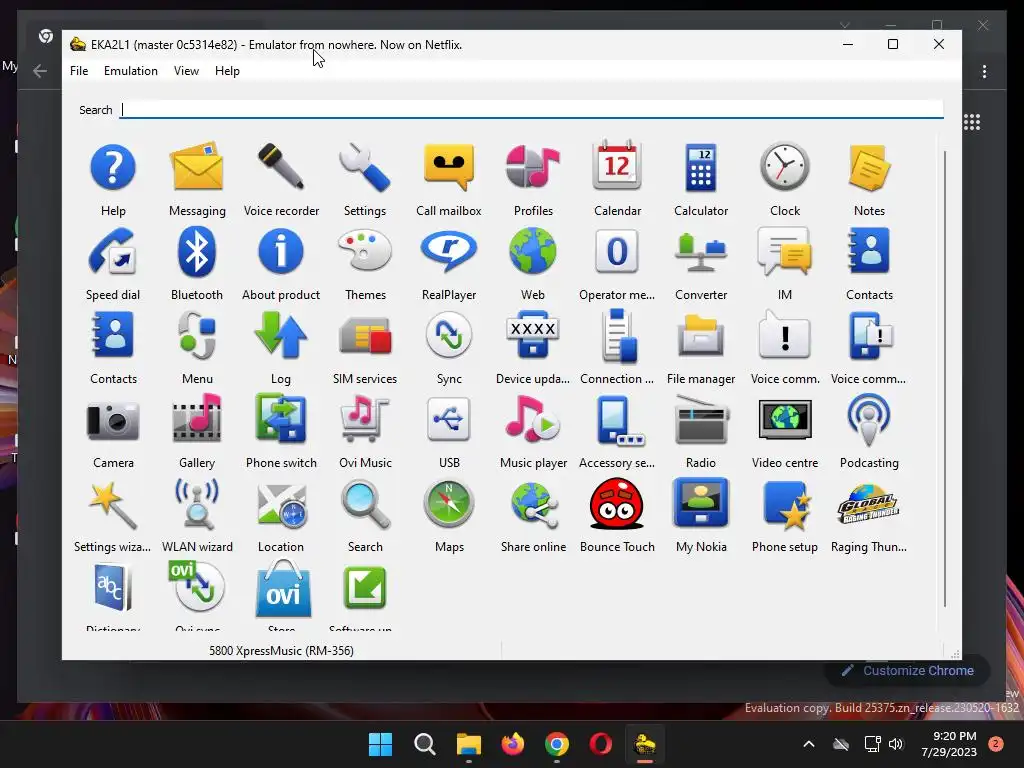This screenshot has height=768, width=1024.
Task: Launch the Themes palette app
Action: coord(365,251)
